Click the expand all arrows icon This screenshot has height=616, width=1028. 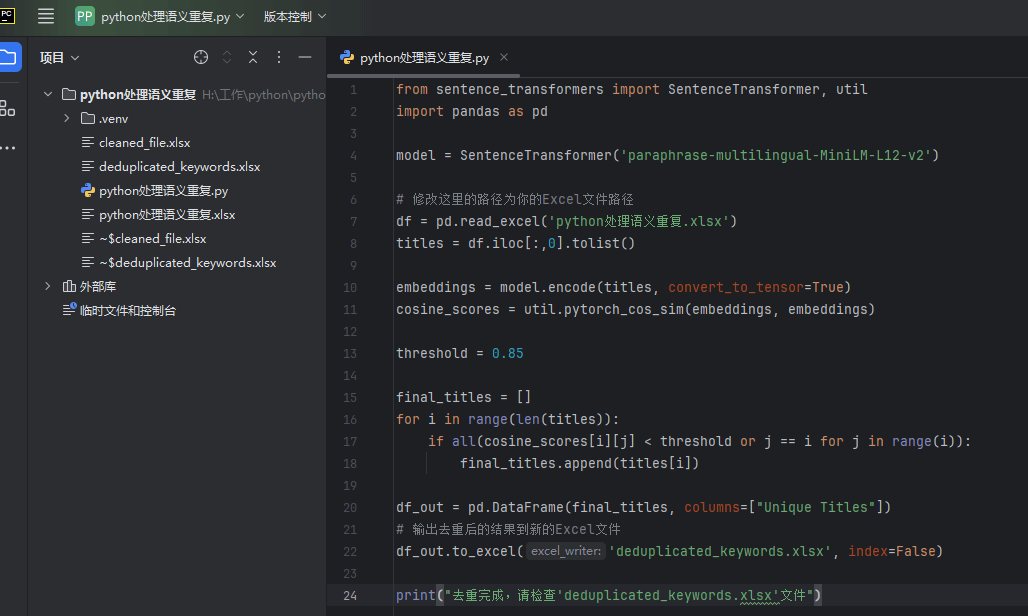227,57
